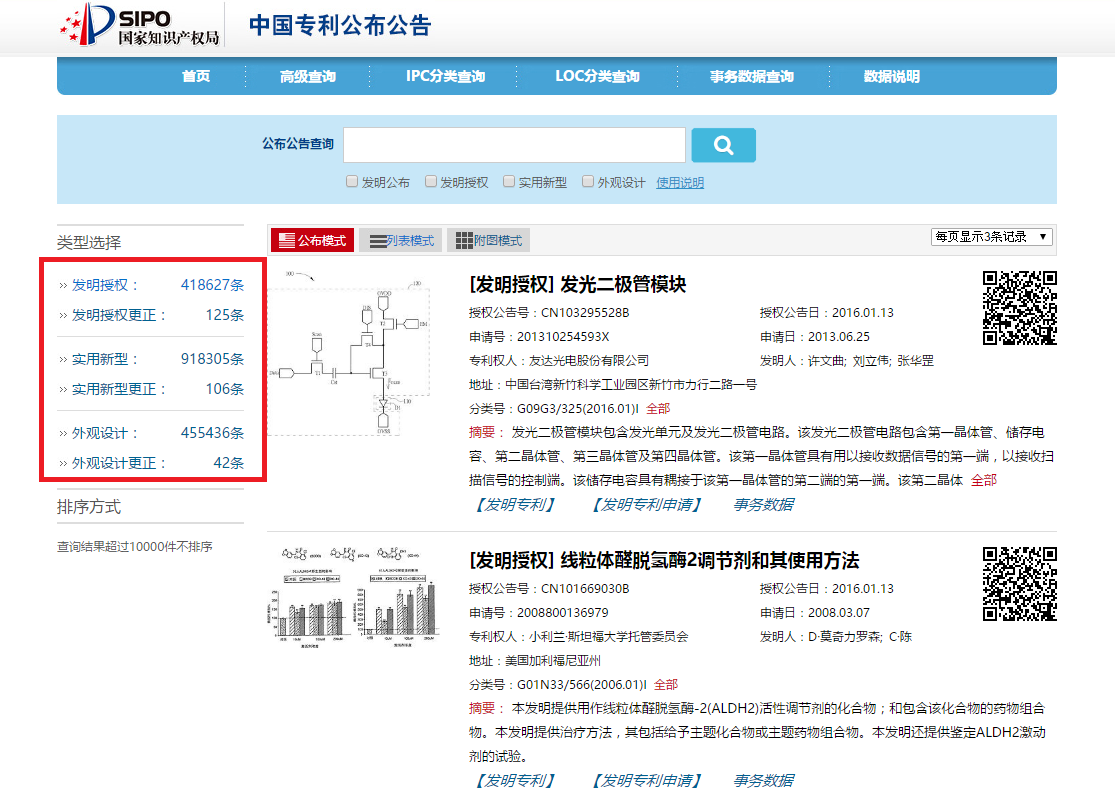This screenshot has height=797, width=1115.
Task: Open 每页显示3条记录 dropdown
Action: coord(991,237)
